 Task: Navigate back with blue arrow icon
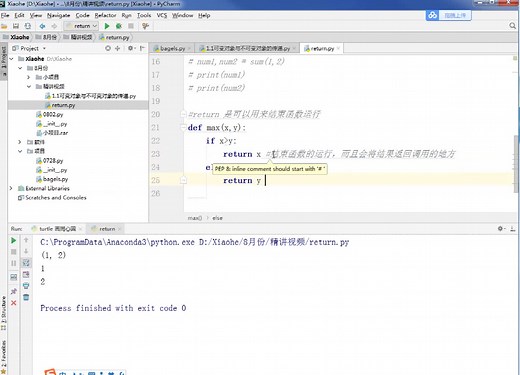point(42,26)
